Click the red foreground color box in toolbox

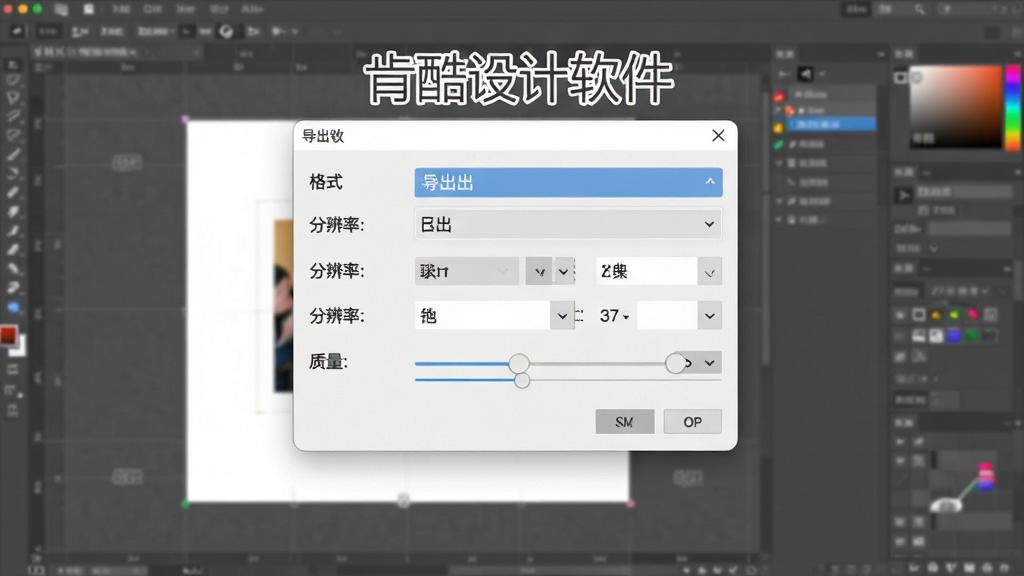(x=8, y=335)
